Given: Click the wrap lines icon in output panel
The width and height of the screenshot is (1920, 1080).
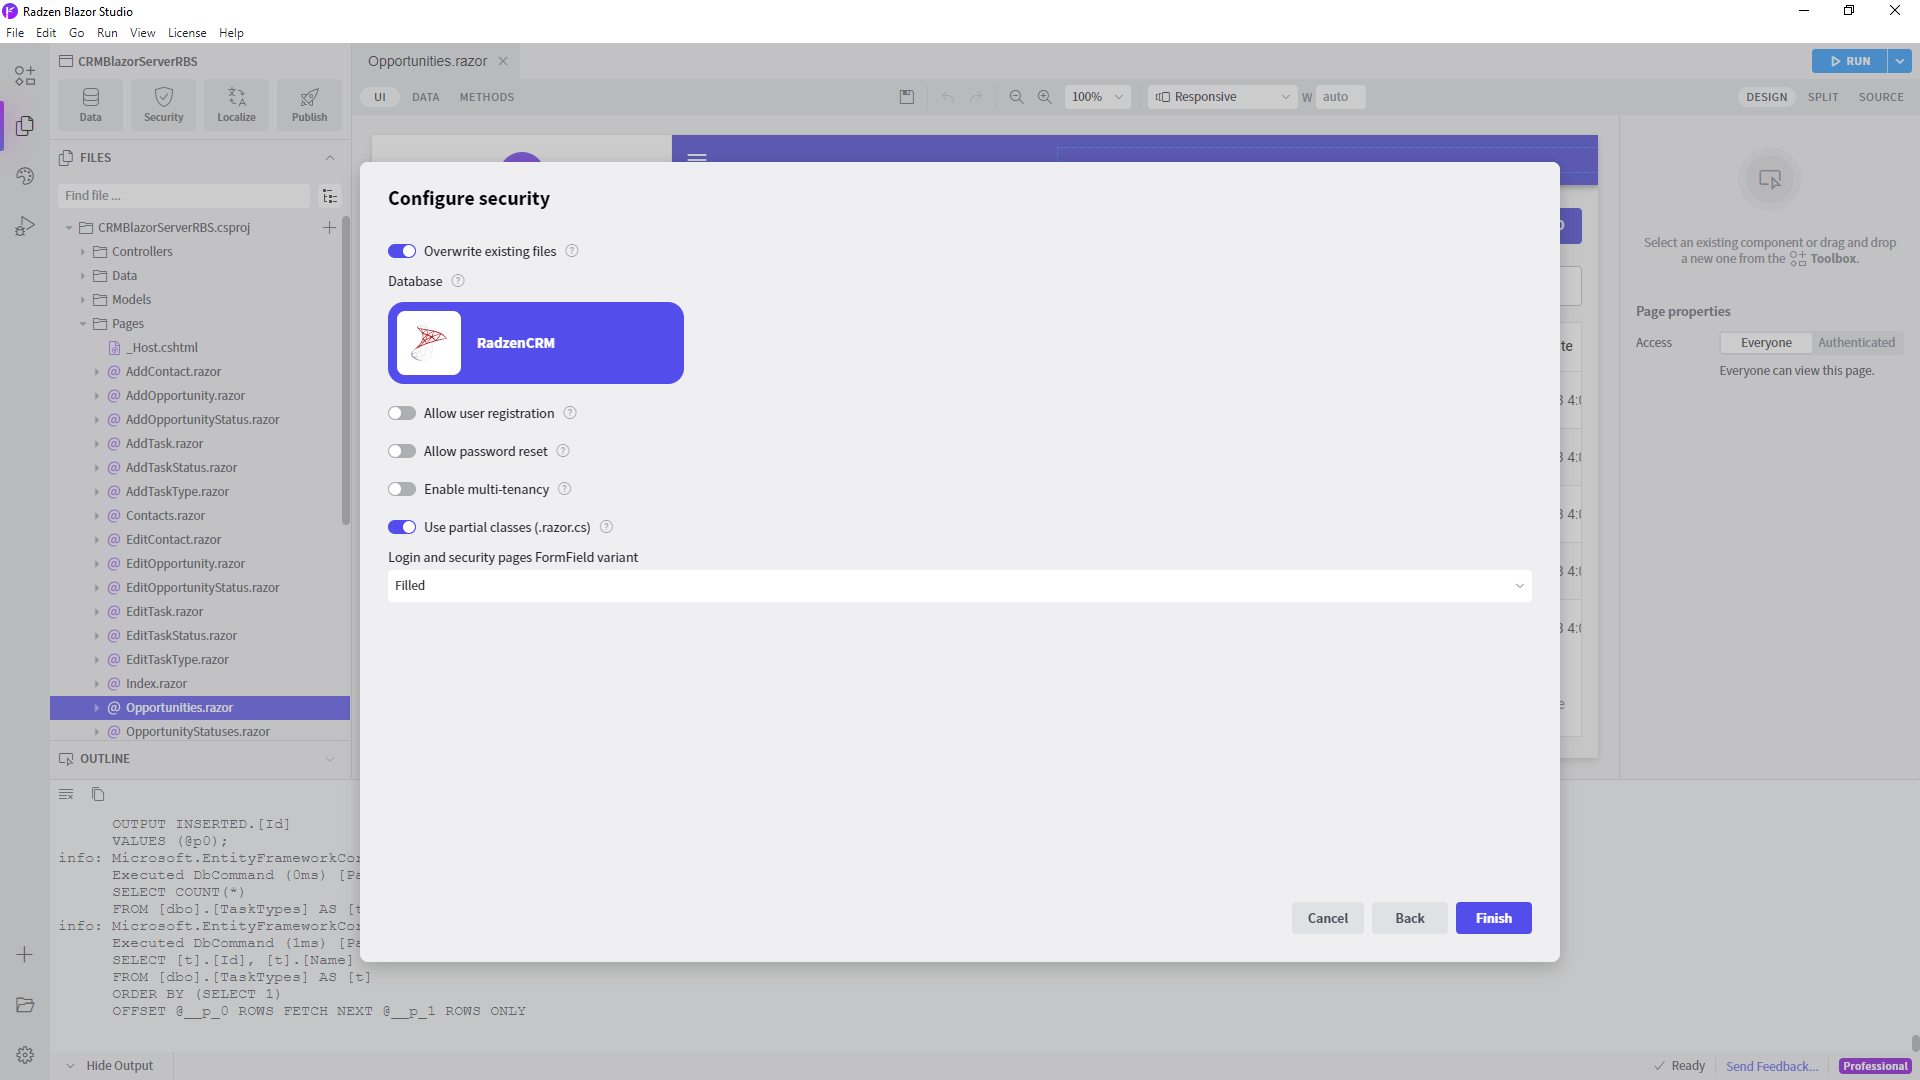Looking at the screenshot, I should [x=66, y=794].
